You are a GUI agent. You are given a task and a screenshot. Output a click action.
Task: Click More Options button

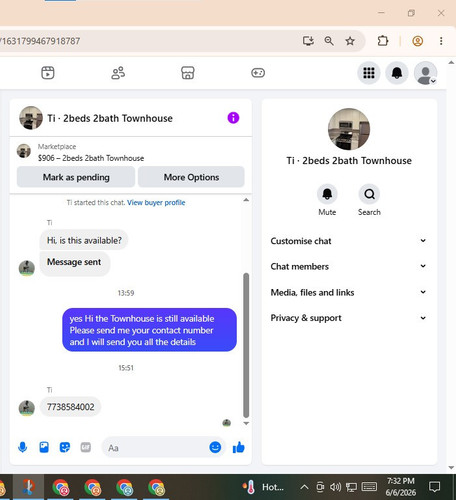pyautogui.click(x=191, y=177)
